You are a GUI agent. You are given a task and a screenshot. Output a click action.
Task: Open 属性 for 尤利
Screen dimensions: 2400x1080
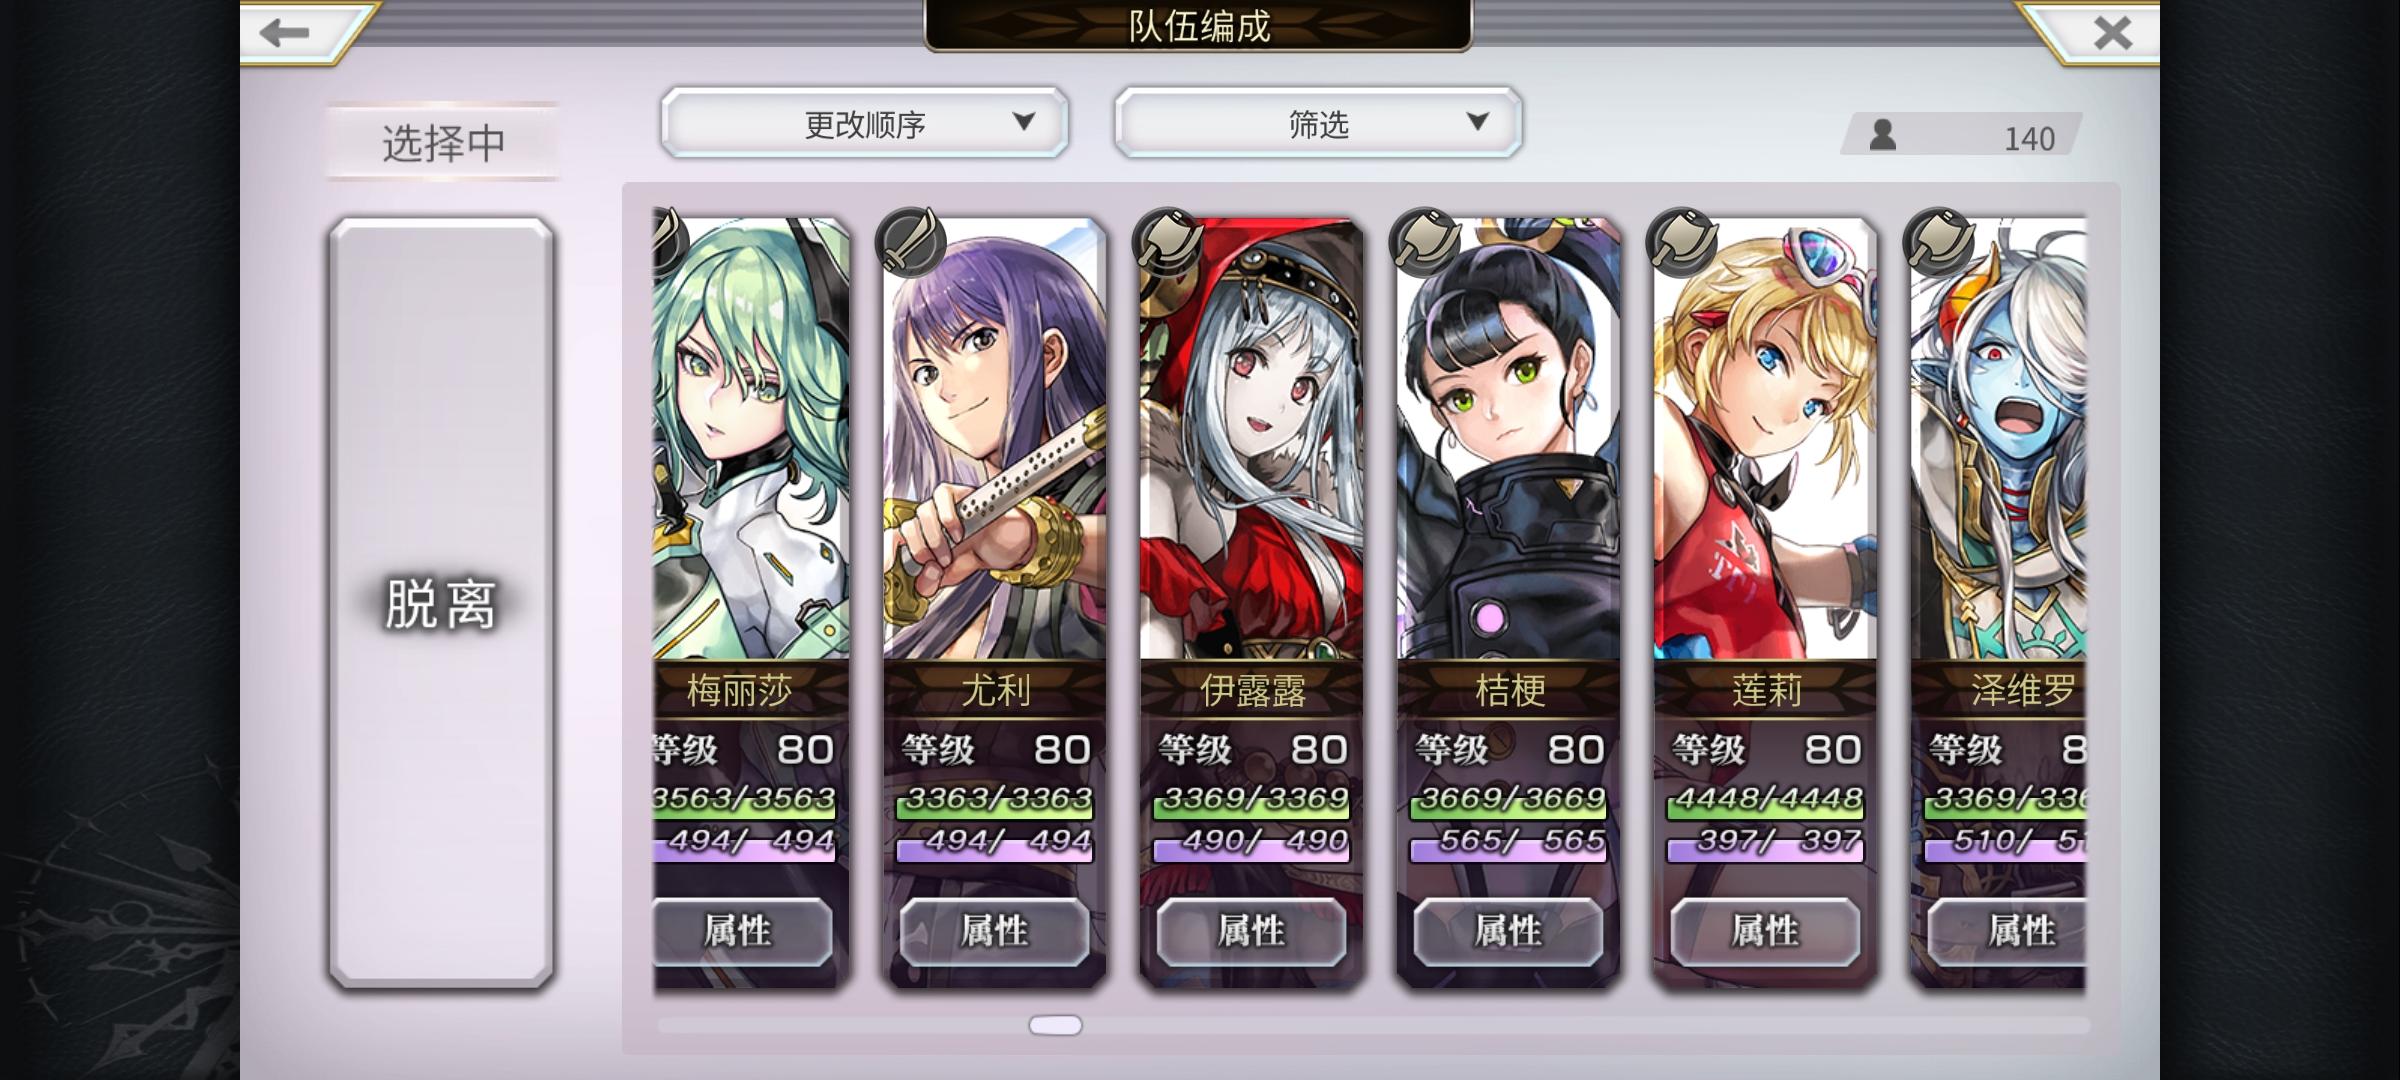994,931
